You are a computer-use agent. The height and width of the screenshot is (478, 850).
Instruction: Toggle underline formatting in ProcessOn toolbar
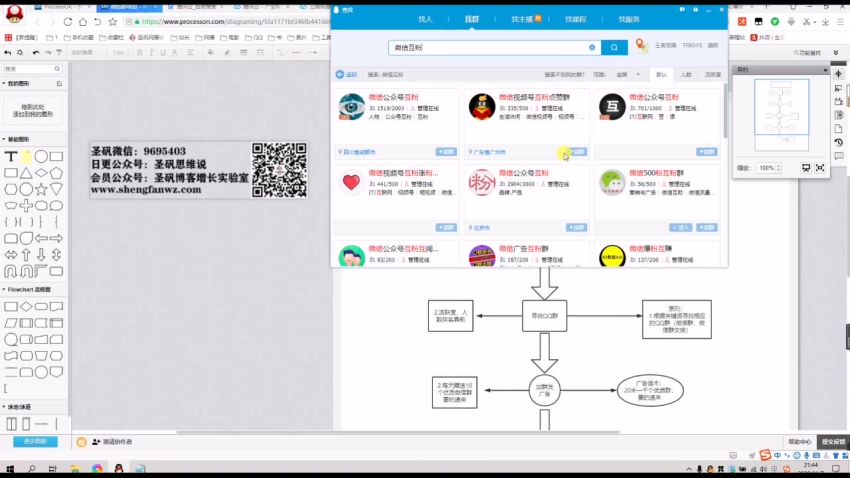tap(163, 53)
